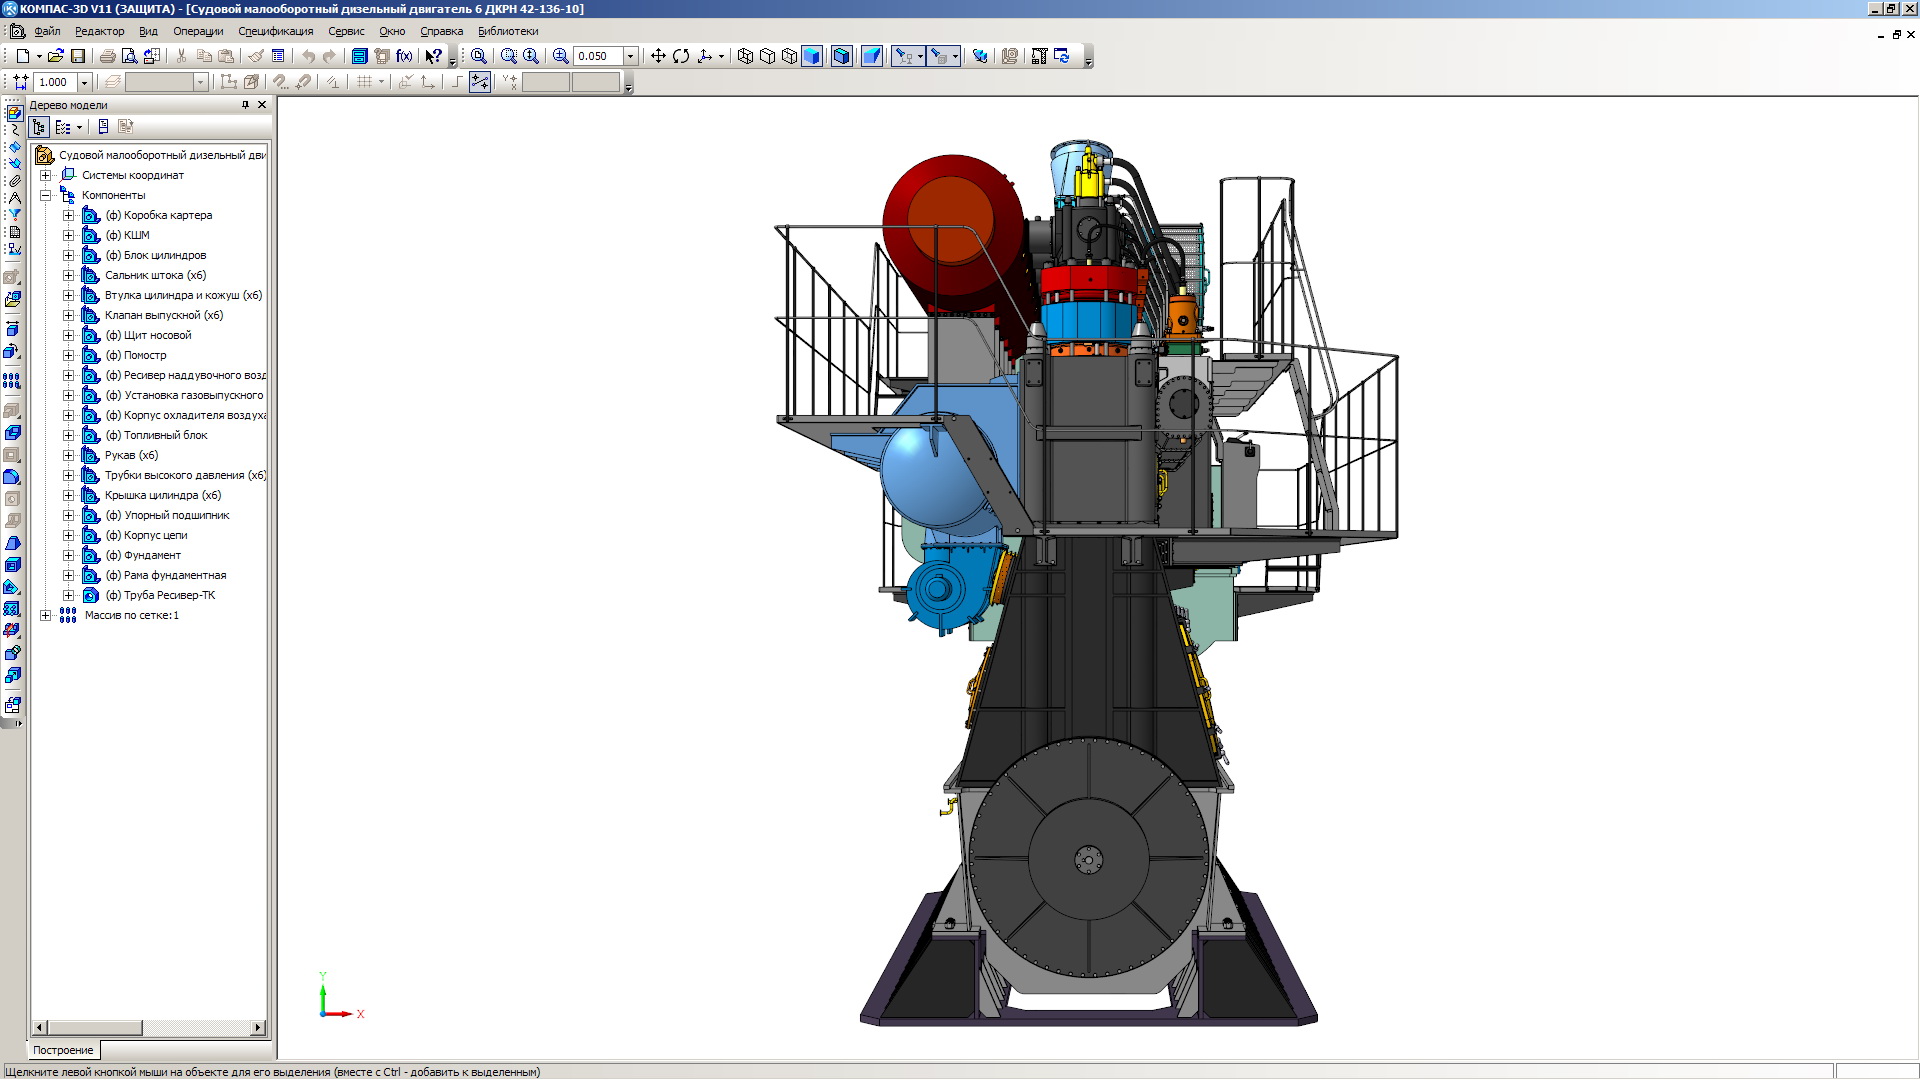Select the Построение tab at bottom
Image resolution: width=1920 pixels, height=1080 pixels.
(x=63, y=1050)
